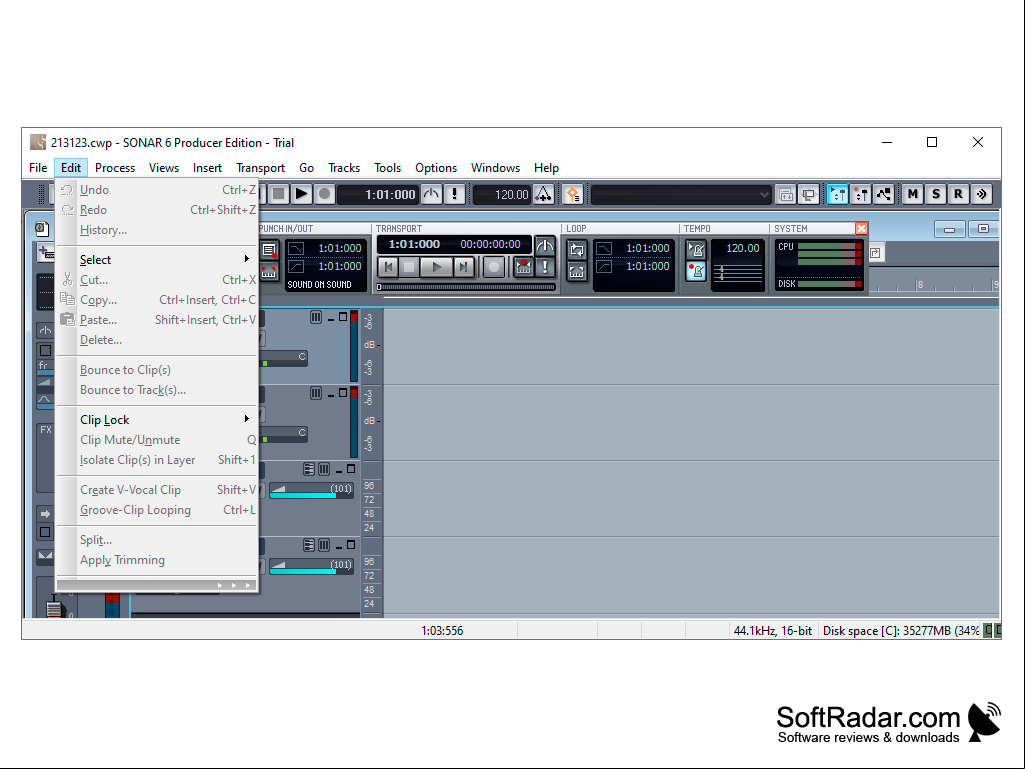Click the insert tempo icon beside top 120.00
The width and height of the screenshot is (1025, 769).
click(x=544, y=194)
